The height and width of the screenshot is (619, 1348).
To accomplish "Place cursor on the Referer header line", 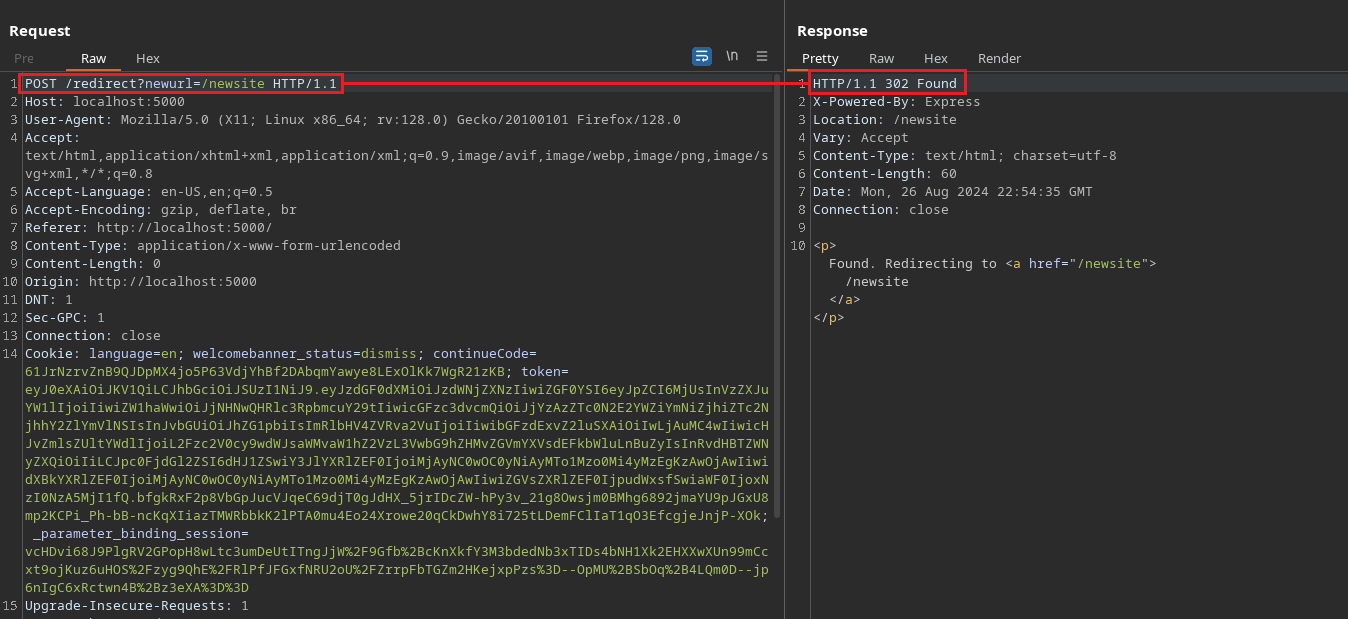I will pos(148,228).
